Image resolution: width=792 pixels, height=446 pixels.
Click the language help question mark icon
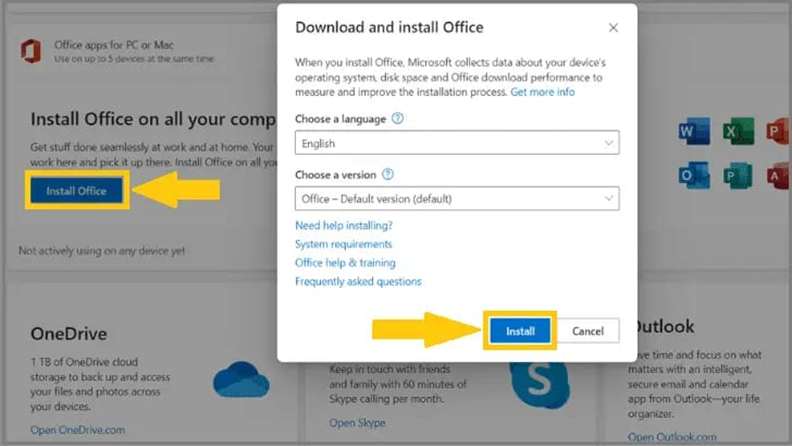[x=398, y=118]
